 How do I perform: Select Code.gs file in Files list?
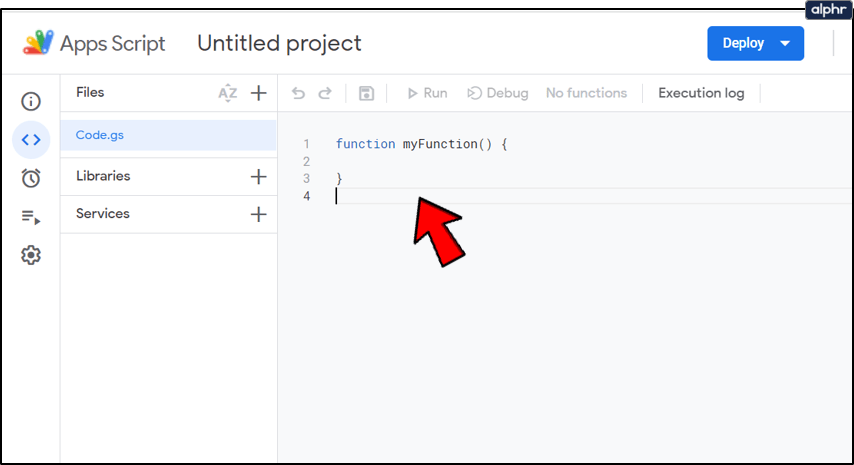coord(100,135)
